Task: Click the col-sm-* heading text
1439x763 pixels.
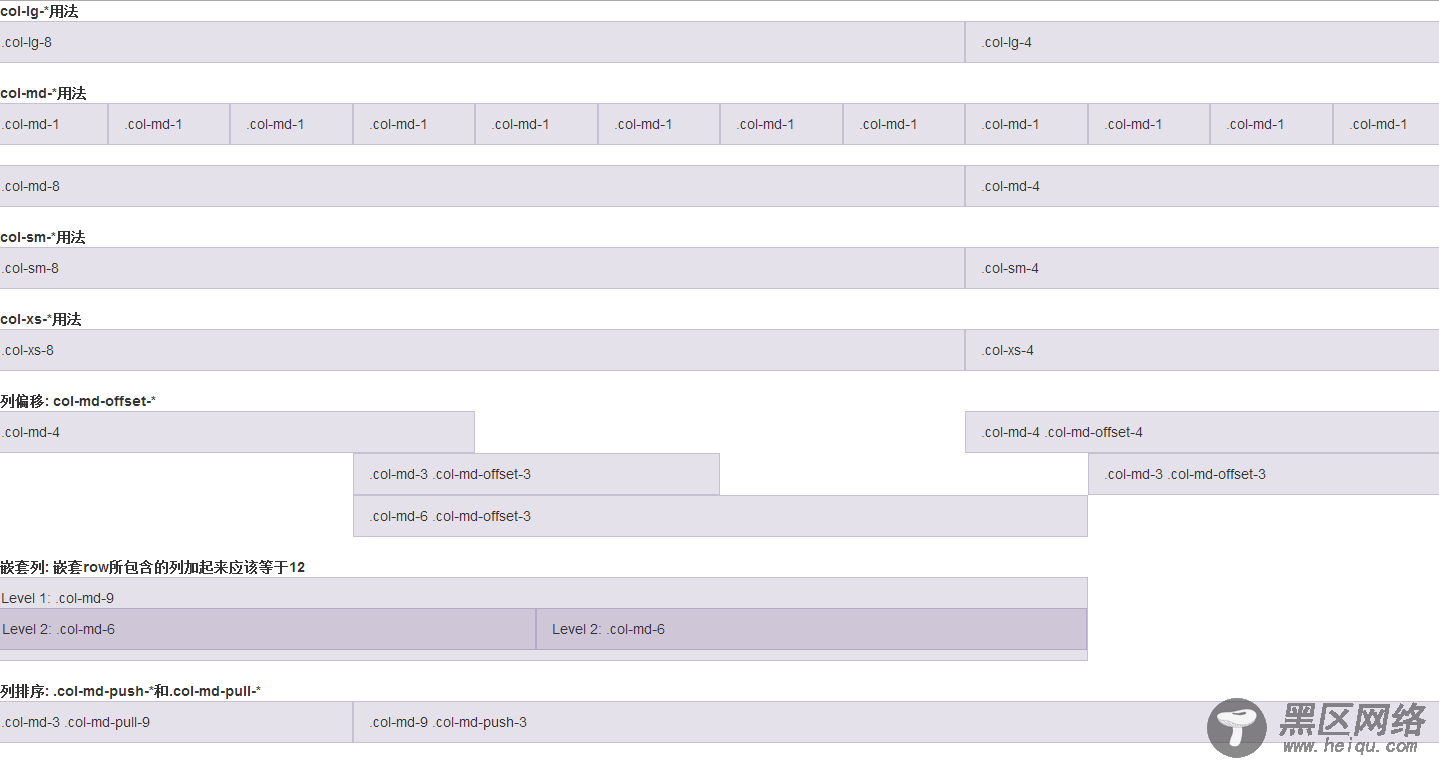Action: [x=43, y=237]
